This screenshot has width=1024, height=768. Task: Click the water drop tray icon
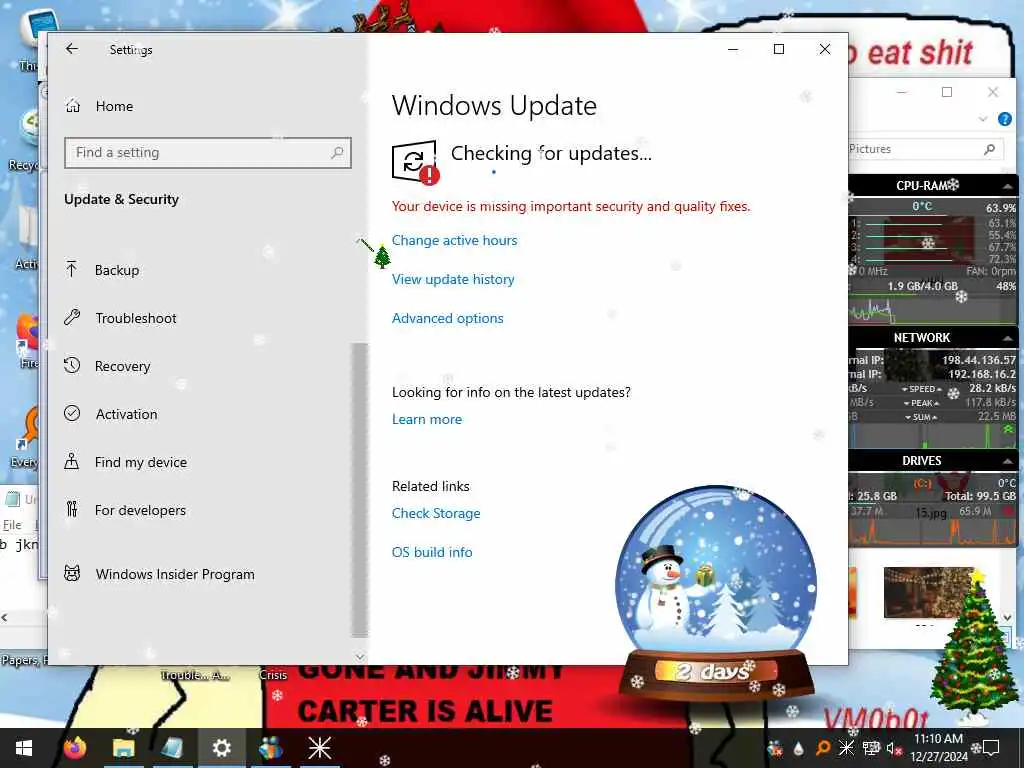[x=798, y=748]
